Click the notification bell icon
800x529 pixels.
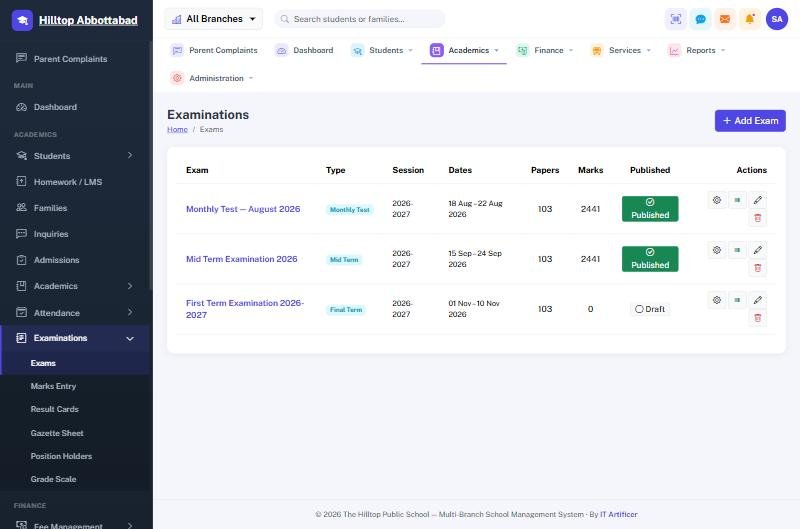click(749, 19)
